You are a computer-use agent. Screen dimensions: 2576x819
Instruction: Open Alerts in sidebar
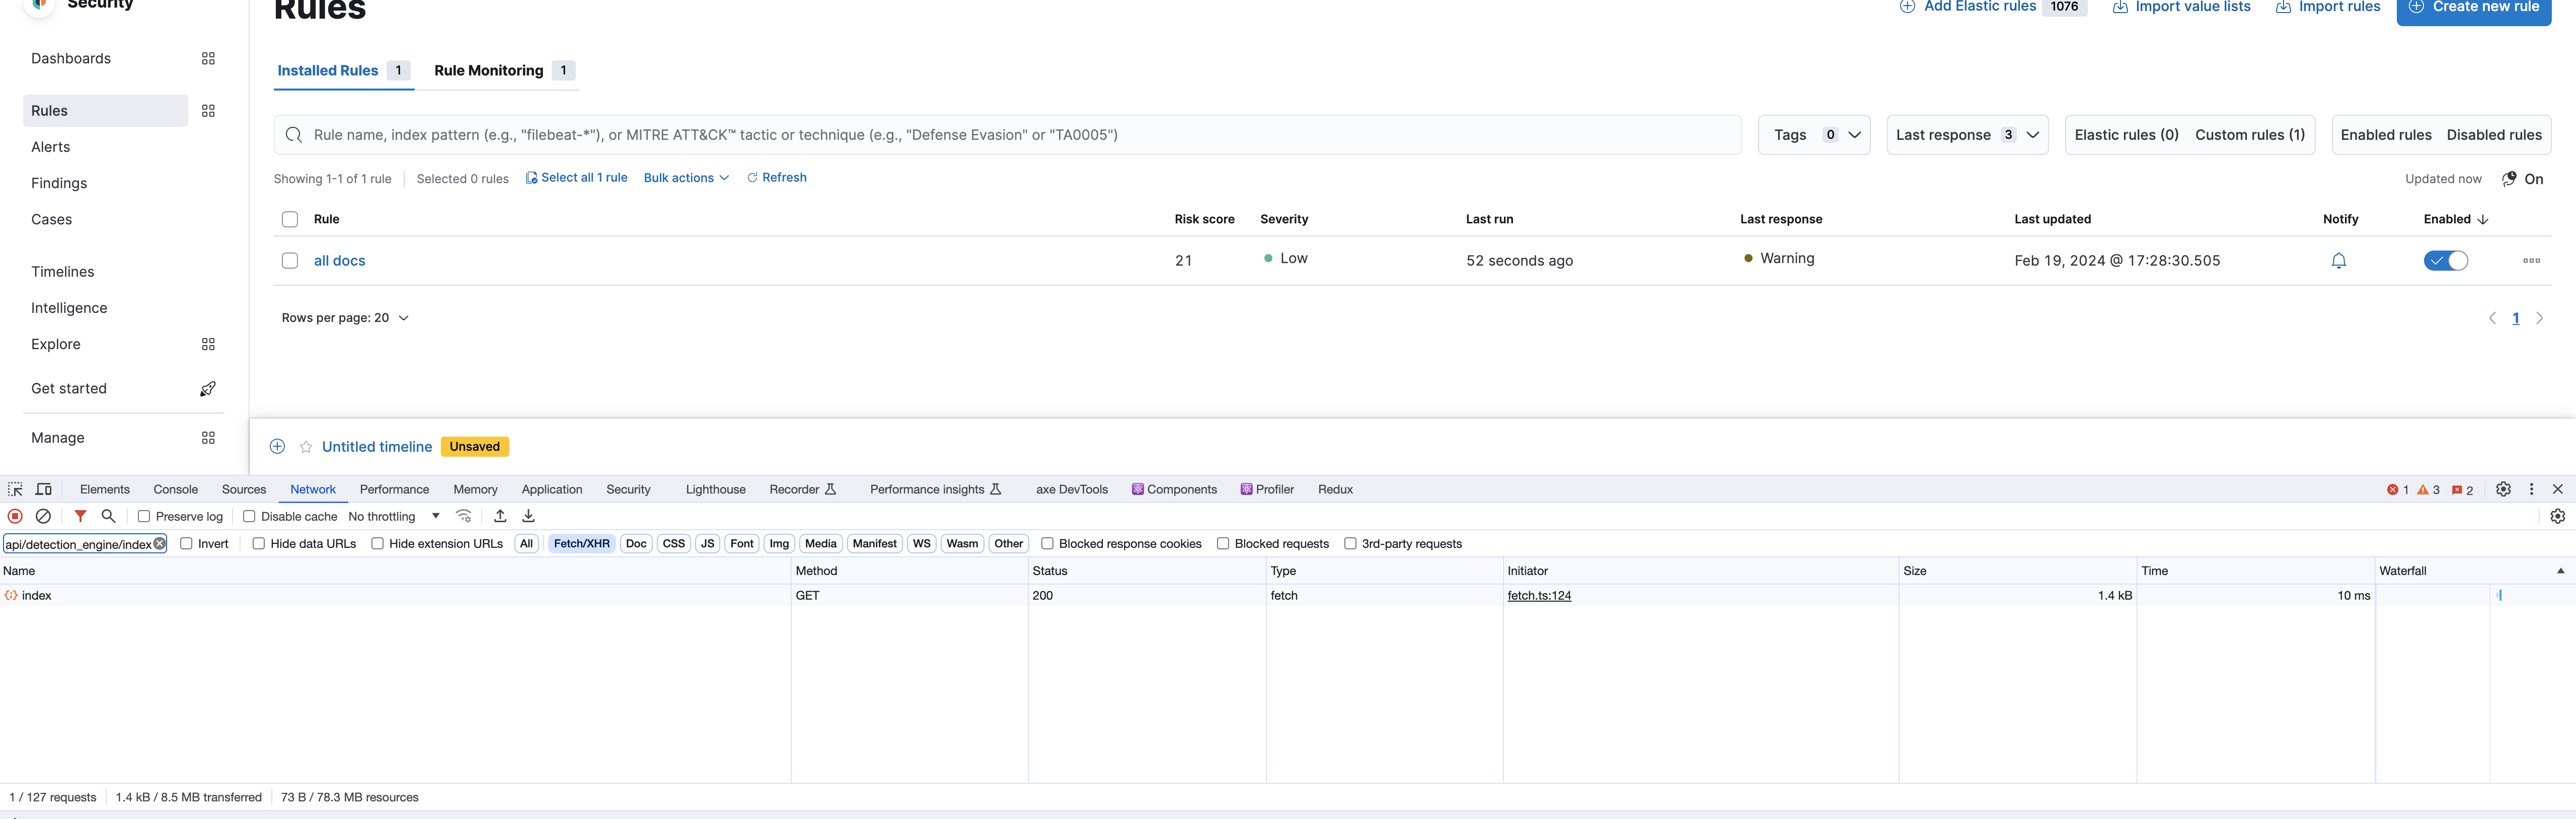point(50,147)
